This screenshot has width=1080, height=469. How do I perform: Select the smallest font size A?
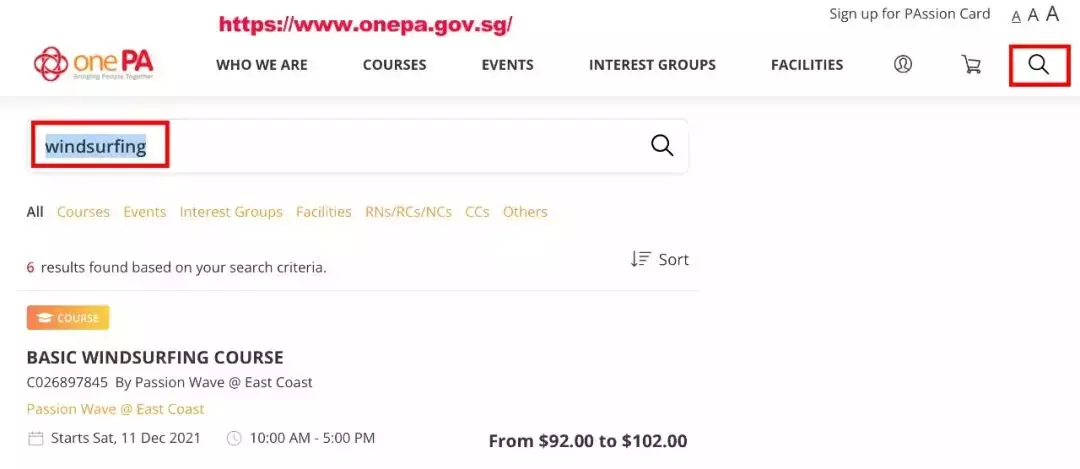(x=1016, y=16)
